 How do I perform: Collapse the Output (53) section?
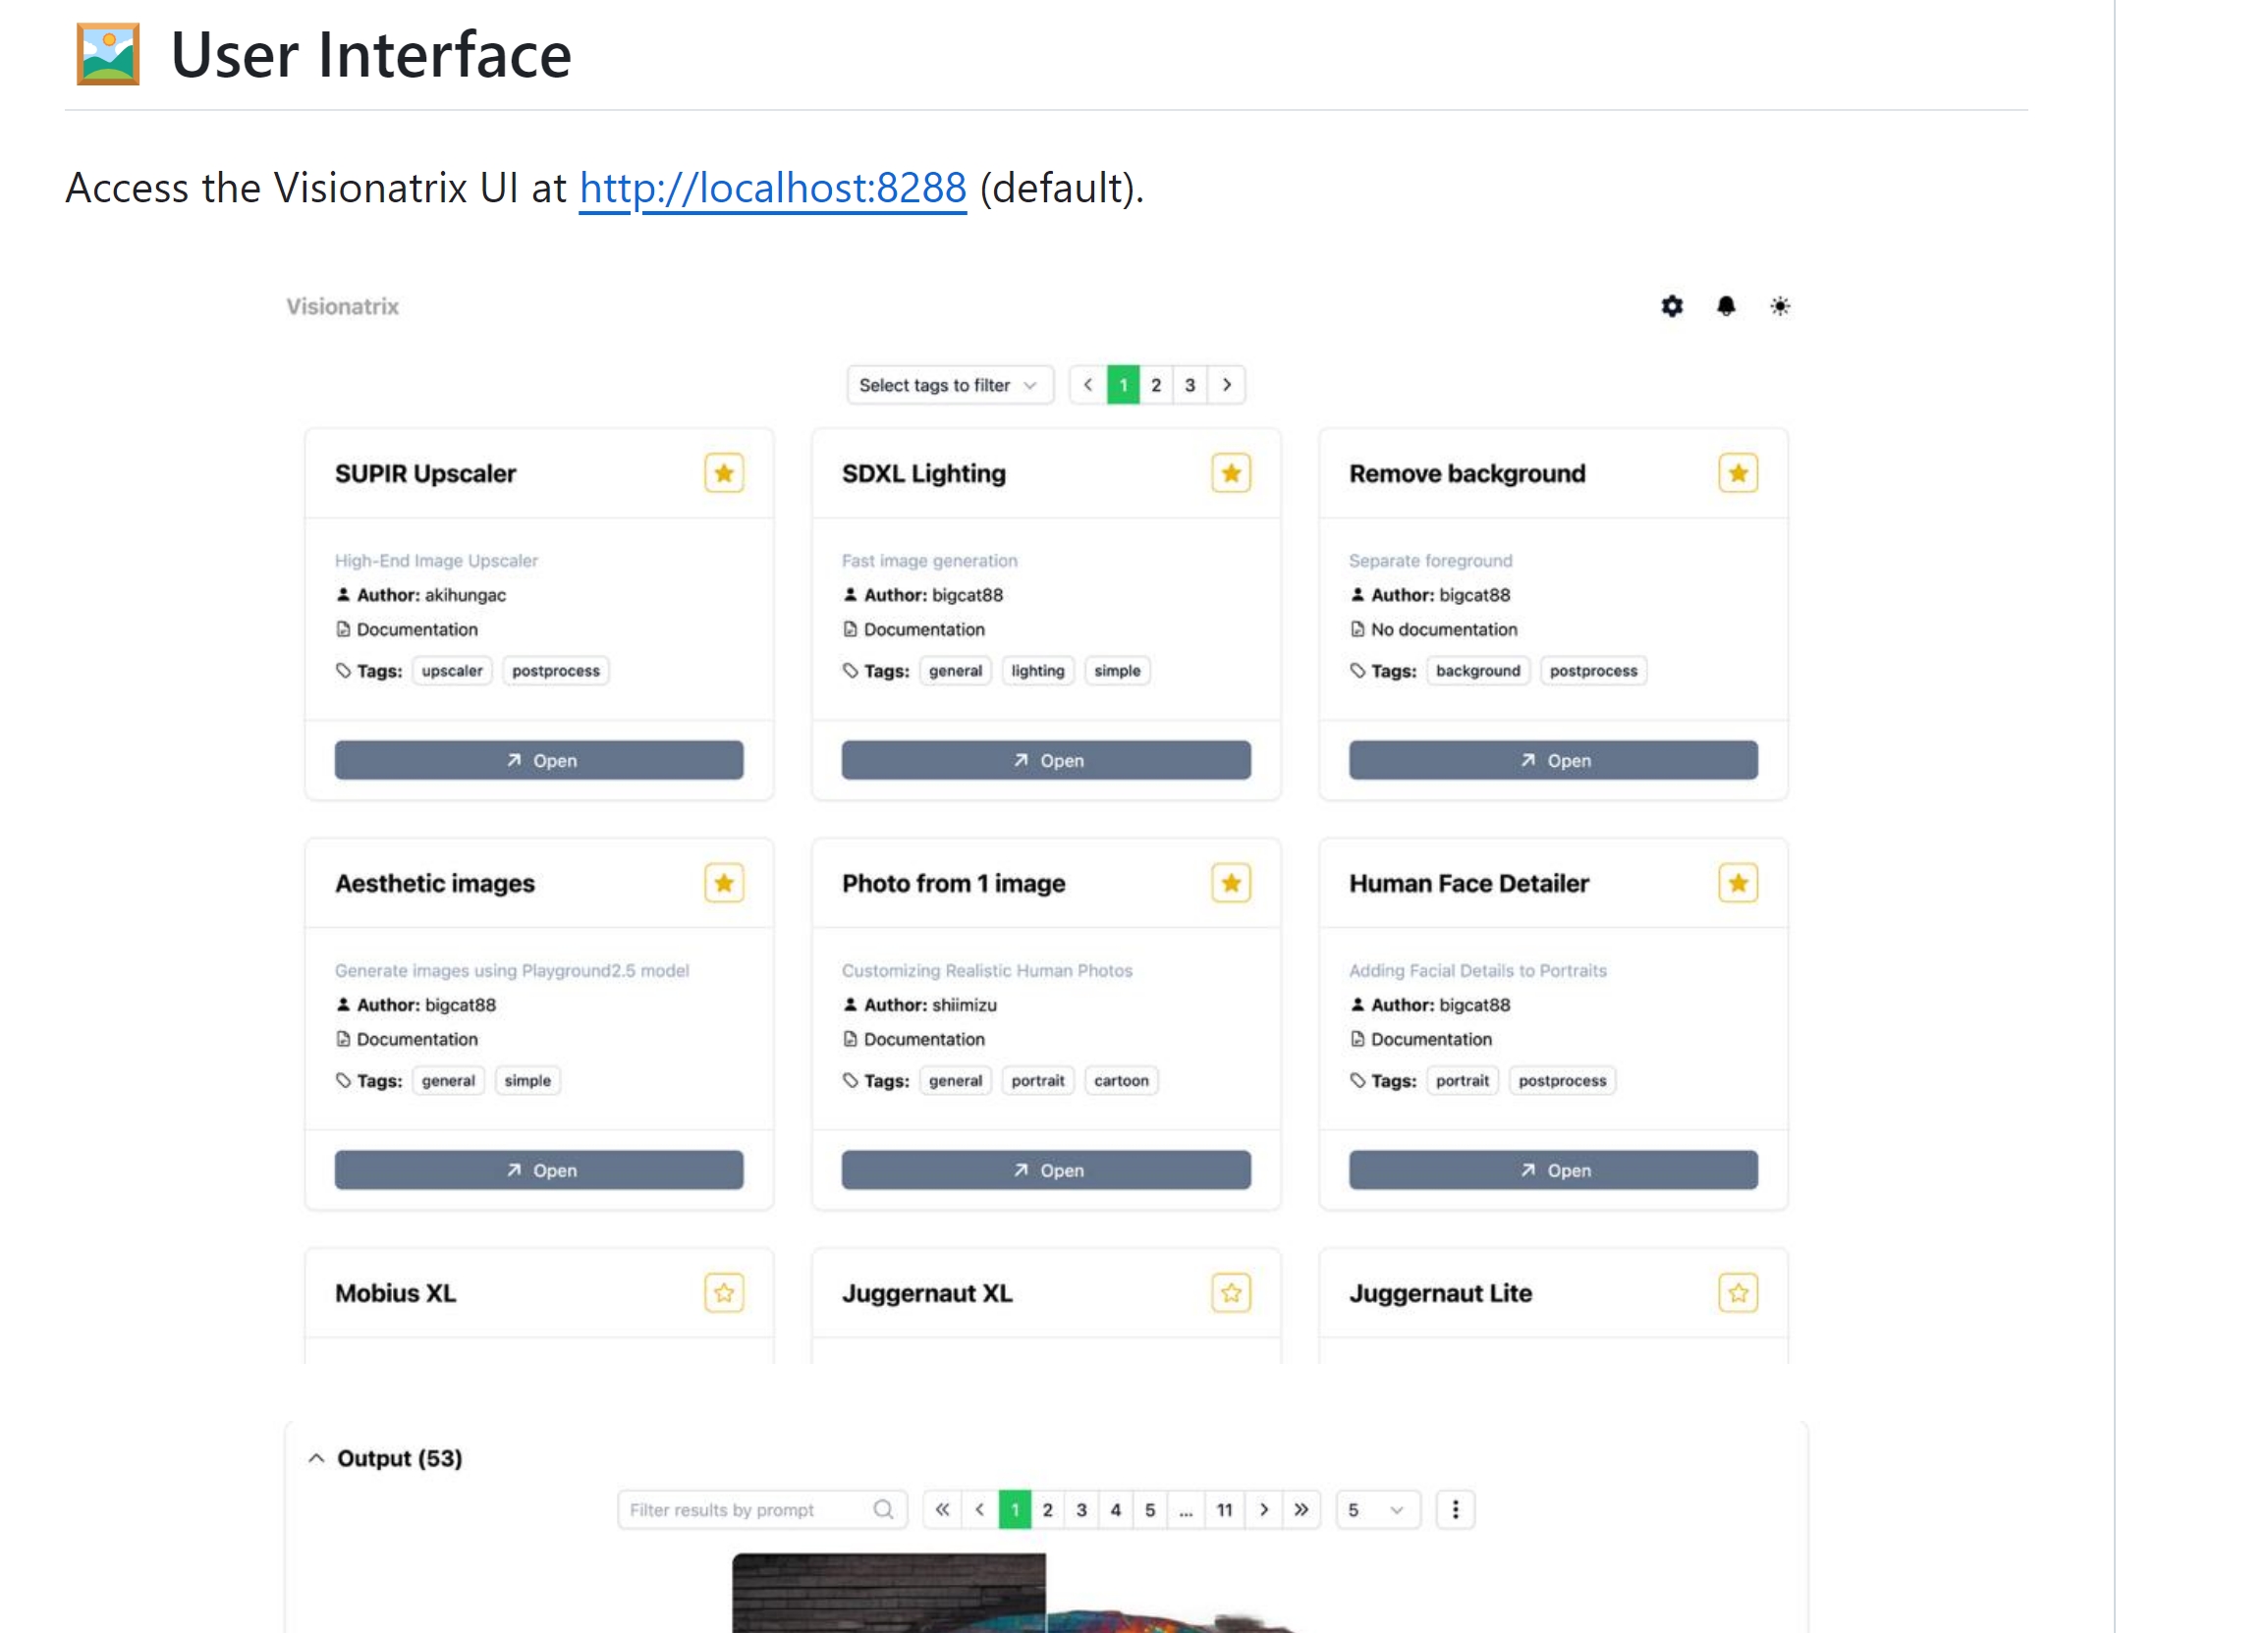316,1458
